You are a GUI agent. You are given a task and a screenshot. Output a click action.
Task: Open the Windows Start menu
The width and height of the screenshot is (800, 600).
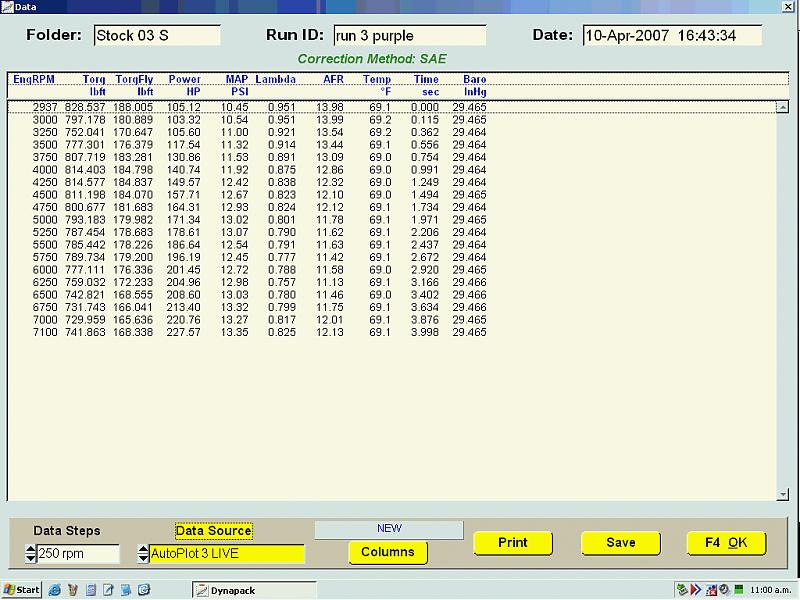(21, 590)
